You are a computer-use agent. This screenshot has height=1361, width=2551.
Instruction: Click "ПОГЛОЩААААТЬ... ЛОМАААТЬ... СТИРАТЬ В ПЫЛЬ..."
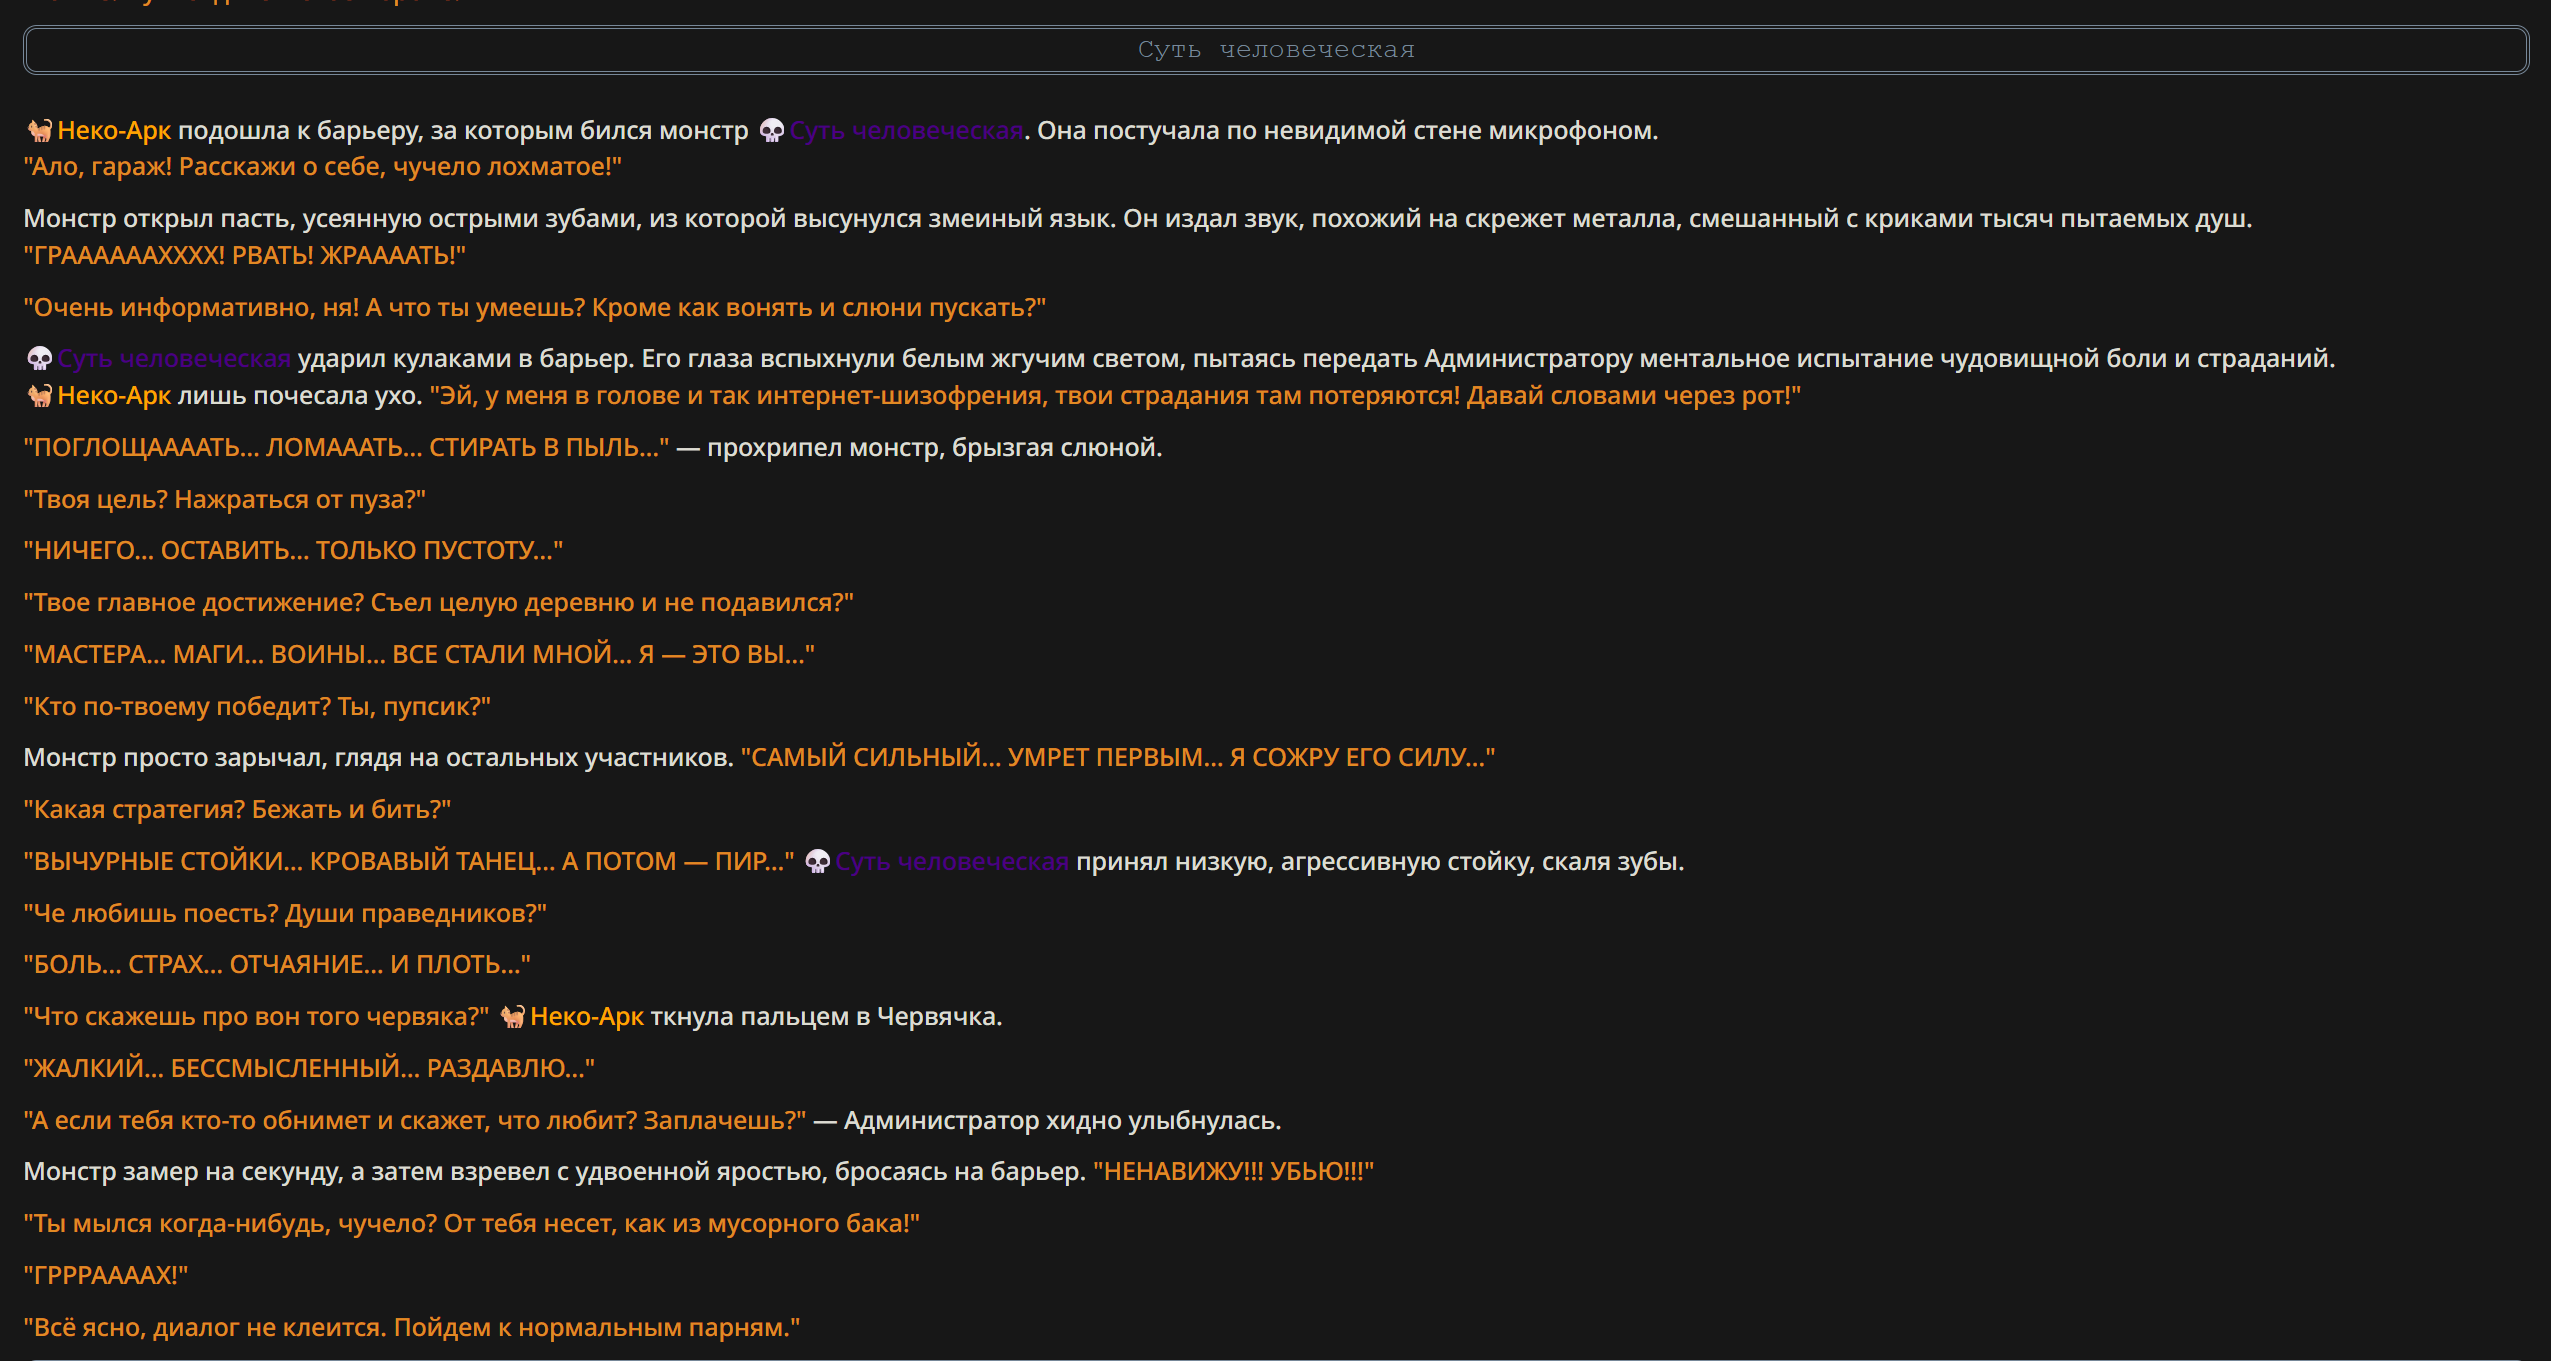click(347, 448)
